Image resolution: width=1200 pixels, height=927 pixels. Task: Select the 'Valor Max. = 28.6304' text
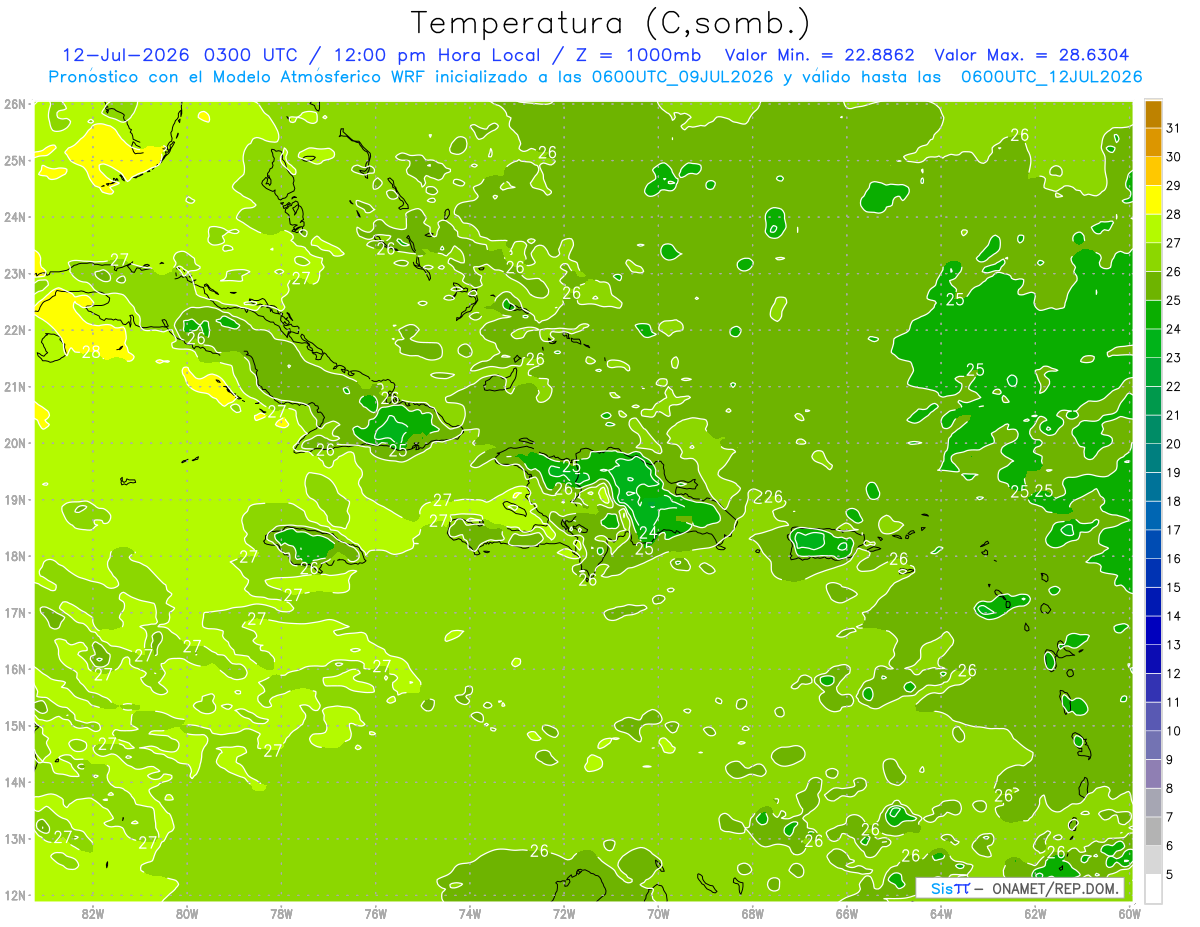pos(1032,55)
